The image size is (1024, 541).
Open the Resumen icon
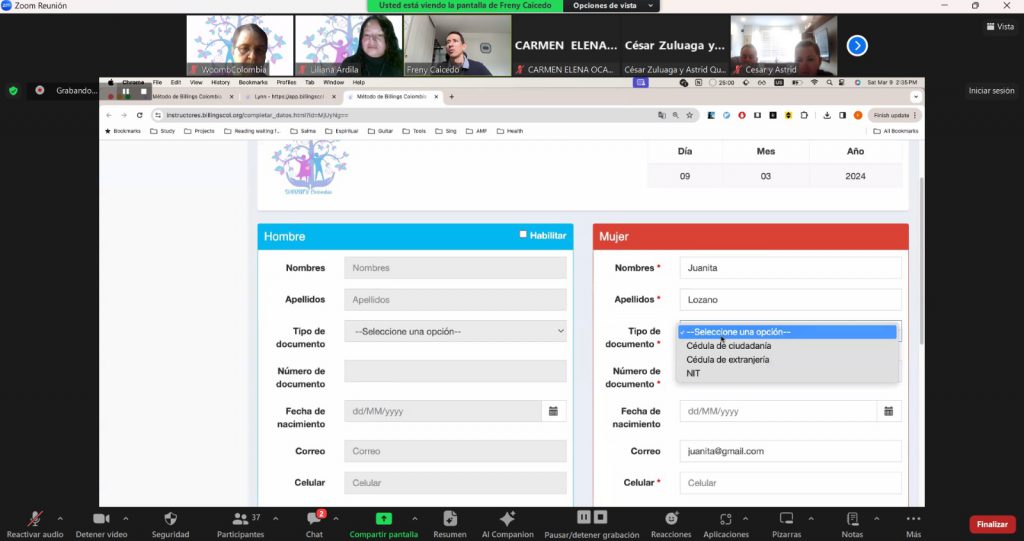coord(450,519)
